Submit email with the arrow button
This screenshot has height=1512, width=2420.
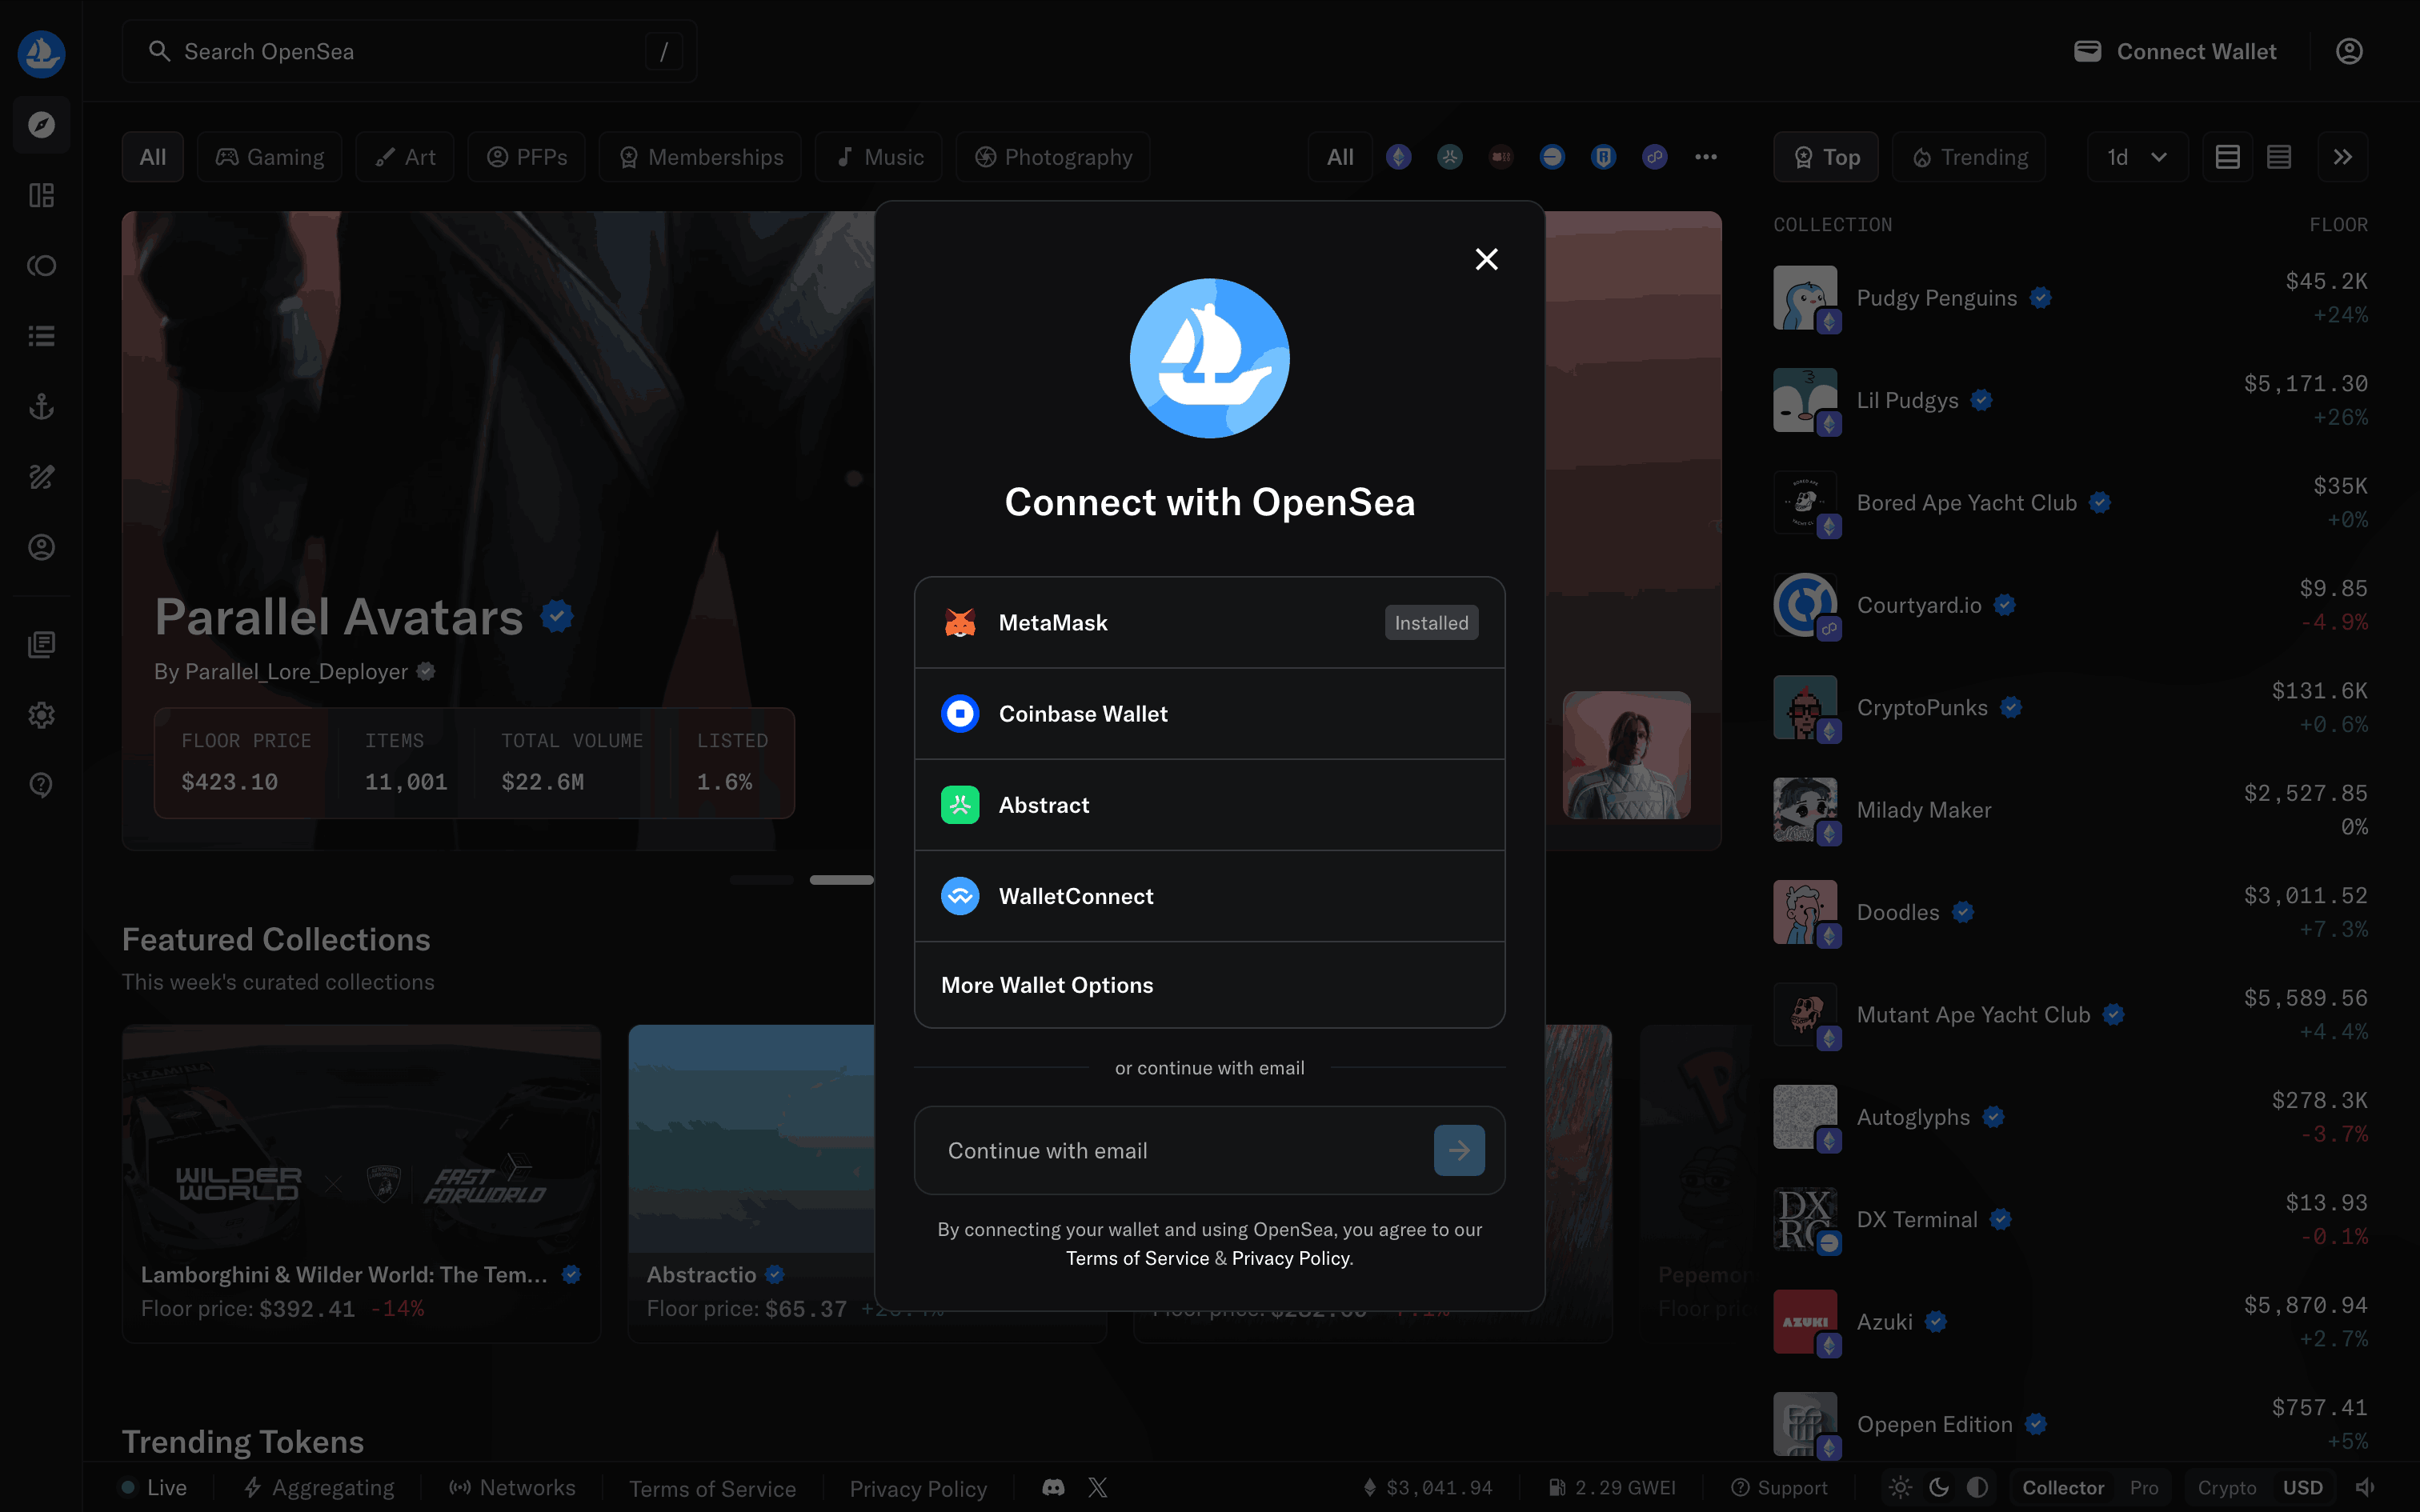click(1458, 1150)
